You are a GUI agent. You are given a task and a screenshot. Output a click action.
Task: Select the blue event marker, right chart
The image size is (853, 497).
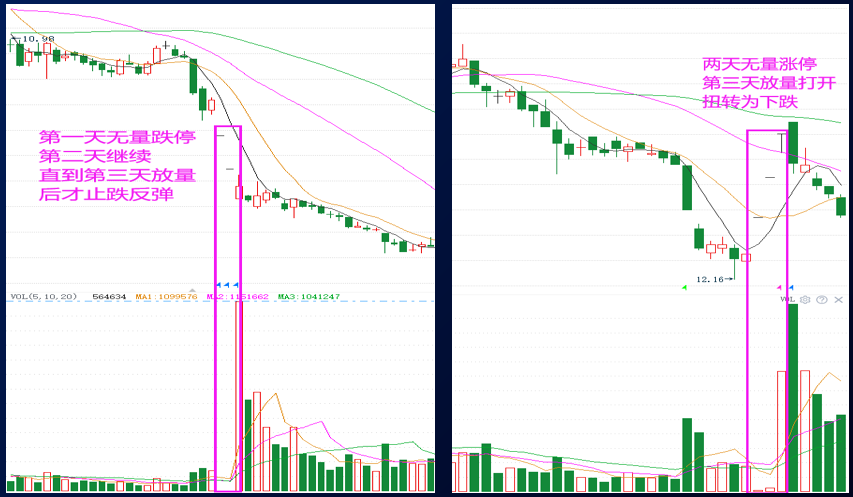pos(791,287)
